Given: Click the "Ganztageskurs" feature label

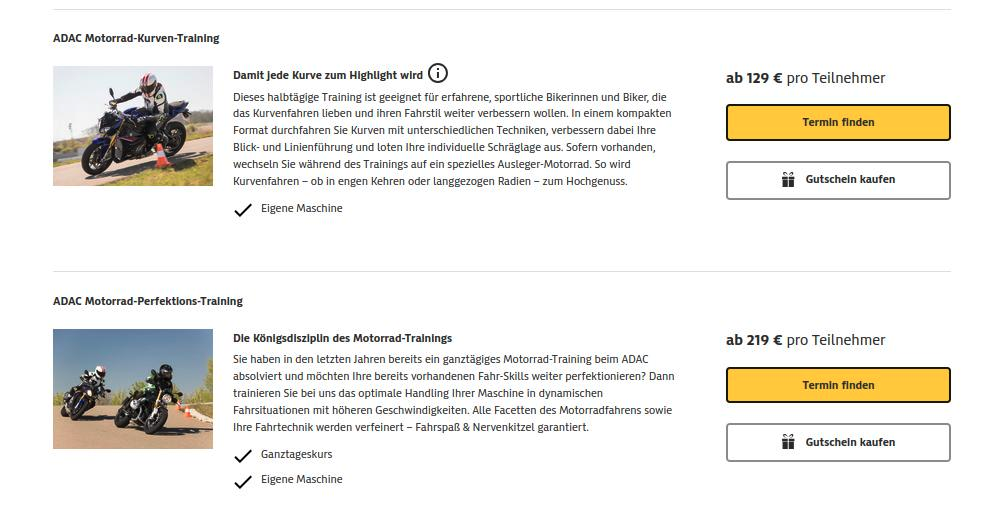Looking at the screenshot, I should pyautogui.click(x=296, y=454).
